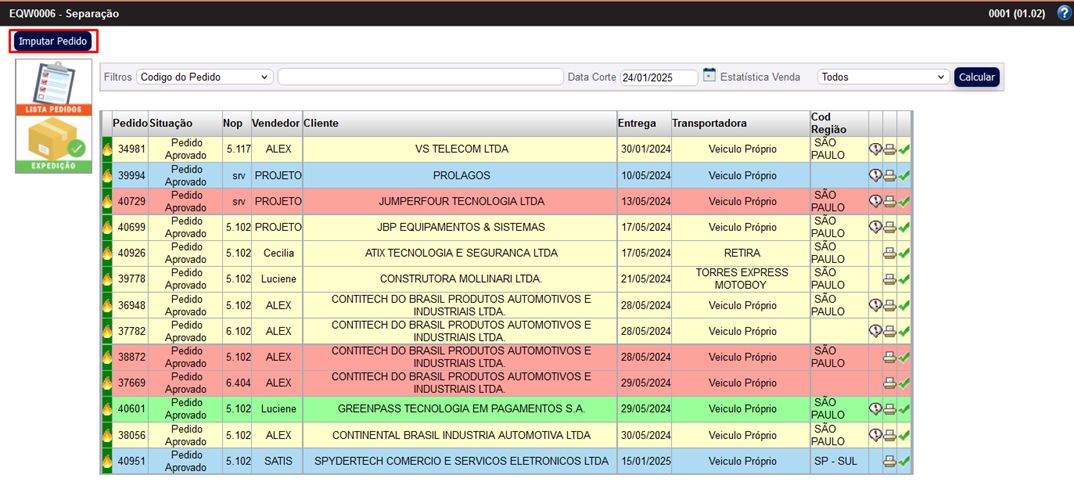Open the calendar picker beside Data Corte
The image size is (1074, 489).
tap(709, 76)
